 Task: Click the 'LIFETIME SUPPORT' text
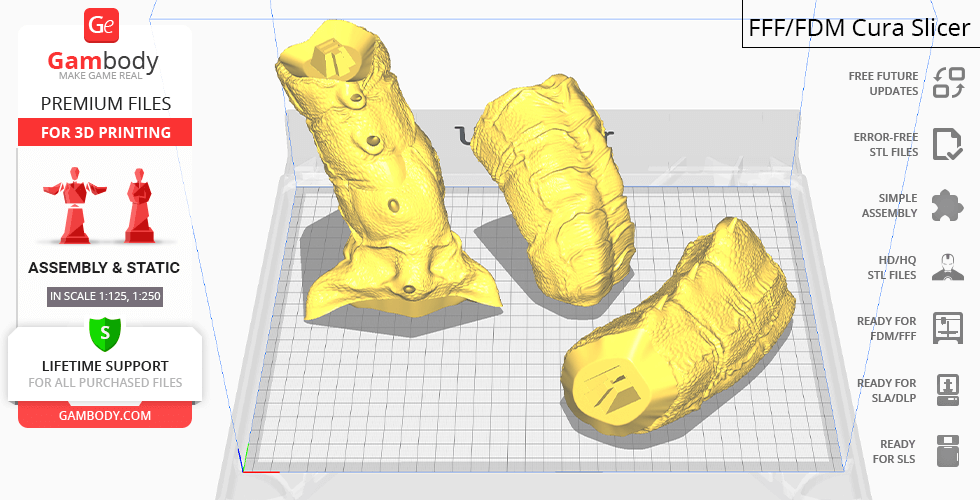point(105,366)
